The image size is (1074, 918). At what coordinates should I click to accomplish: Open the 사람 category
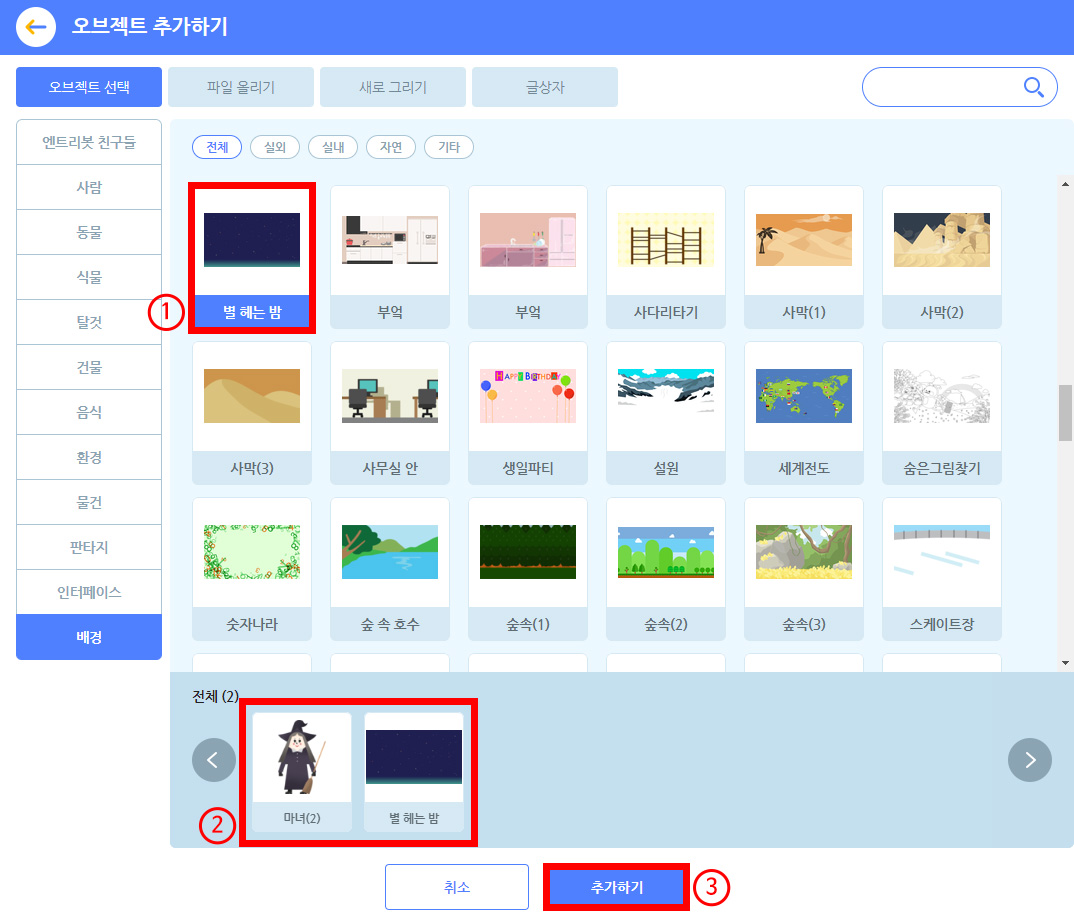coord(89,187)
